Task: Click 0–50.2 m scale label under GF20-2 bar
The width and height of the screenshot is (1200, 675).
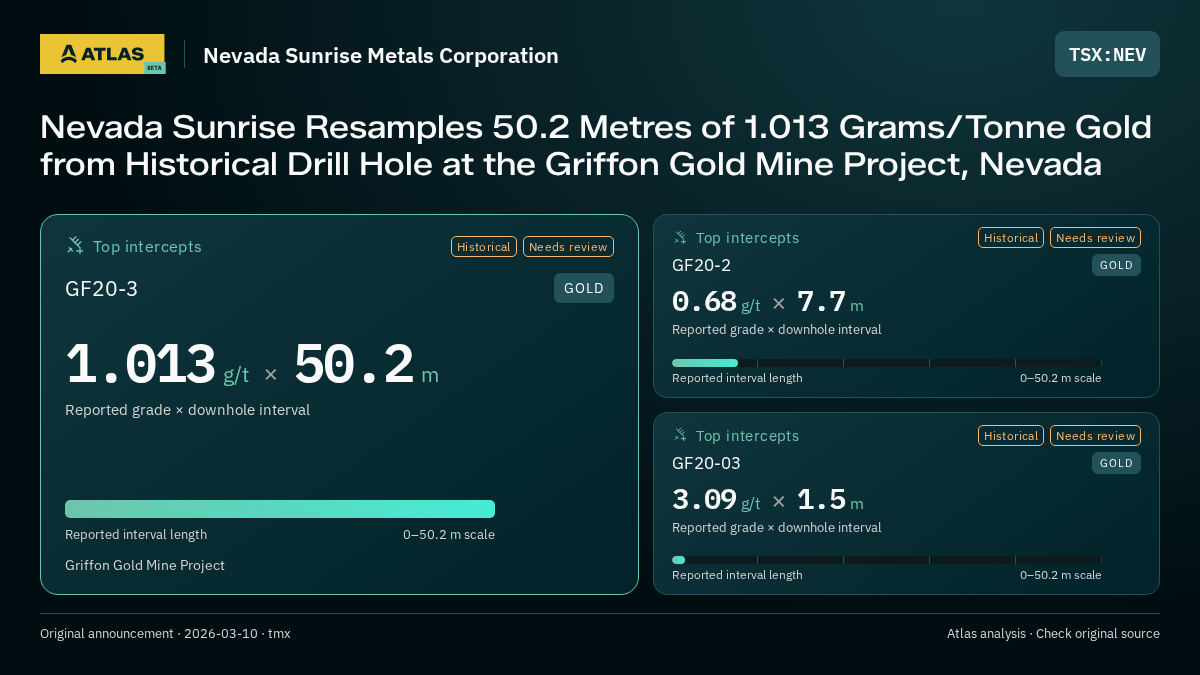Action: click(x=1061, y=378)
